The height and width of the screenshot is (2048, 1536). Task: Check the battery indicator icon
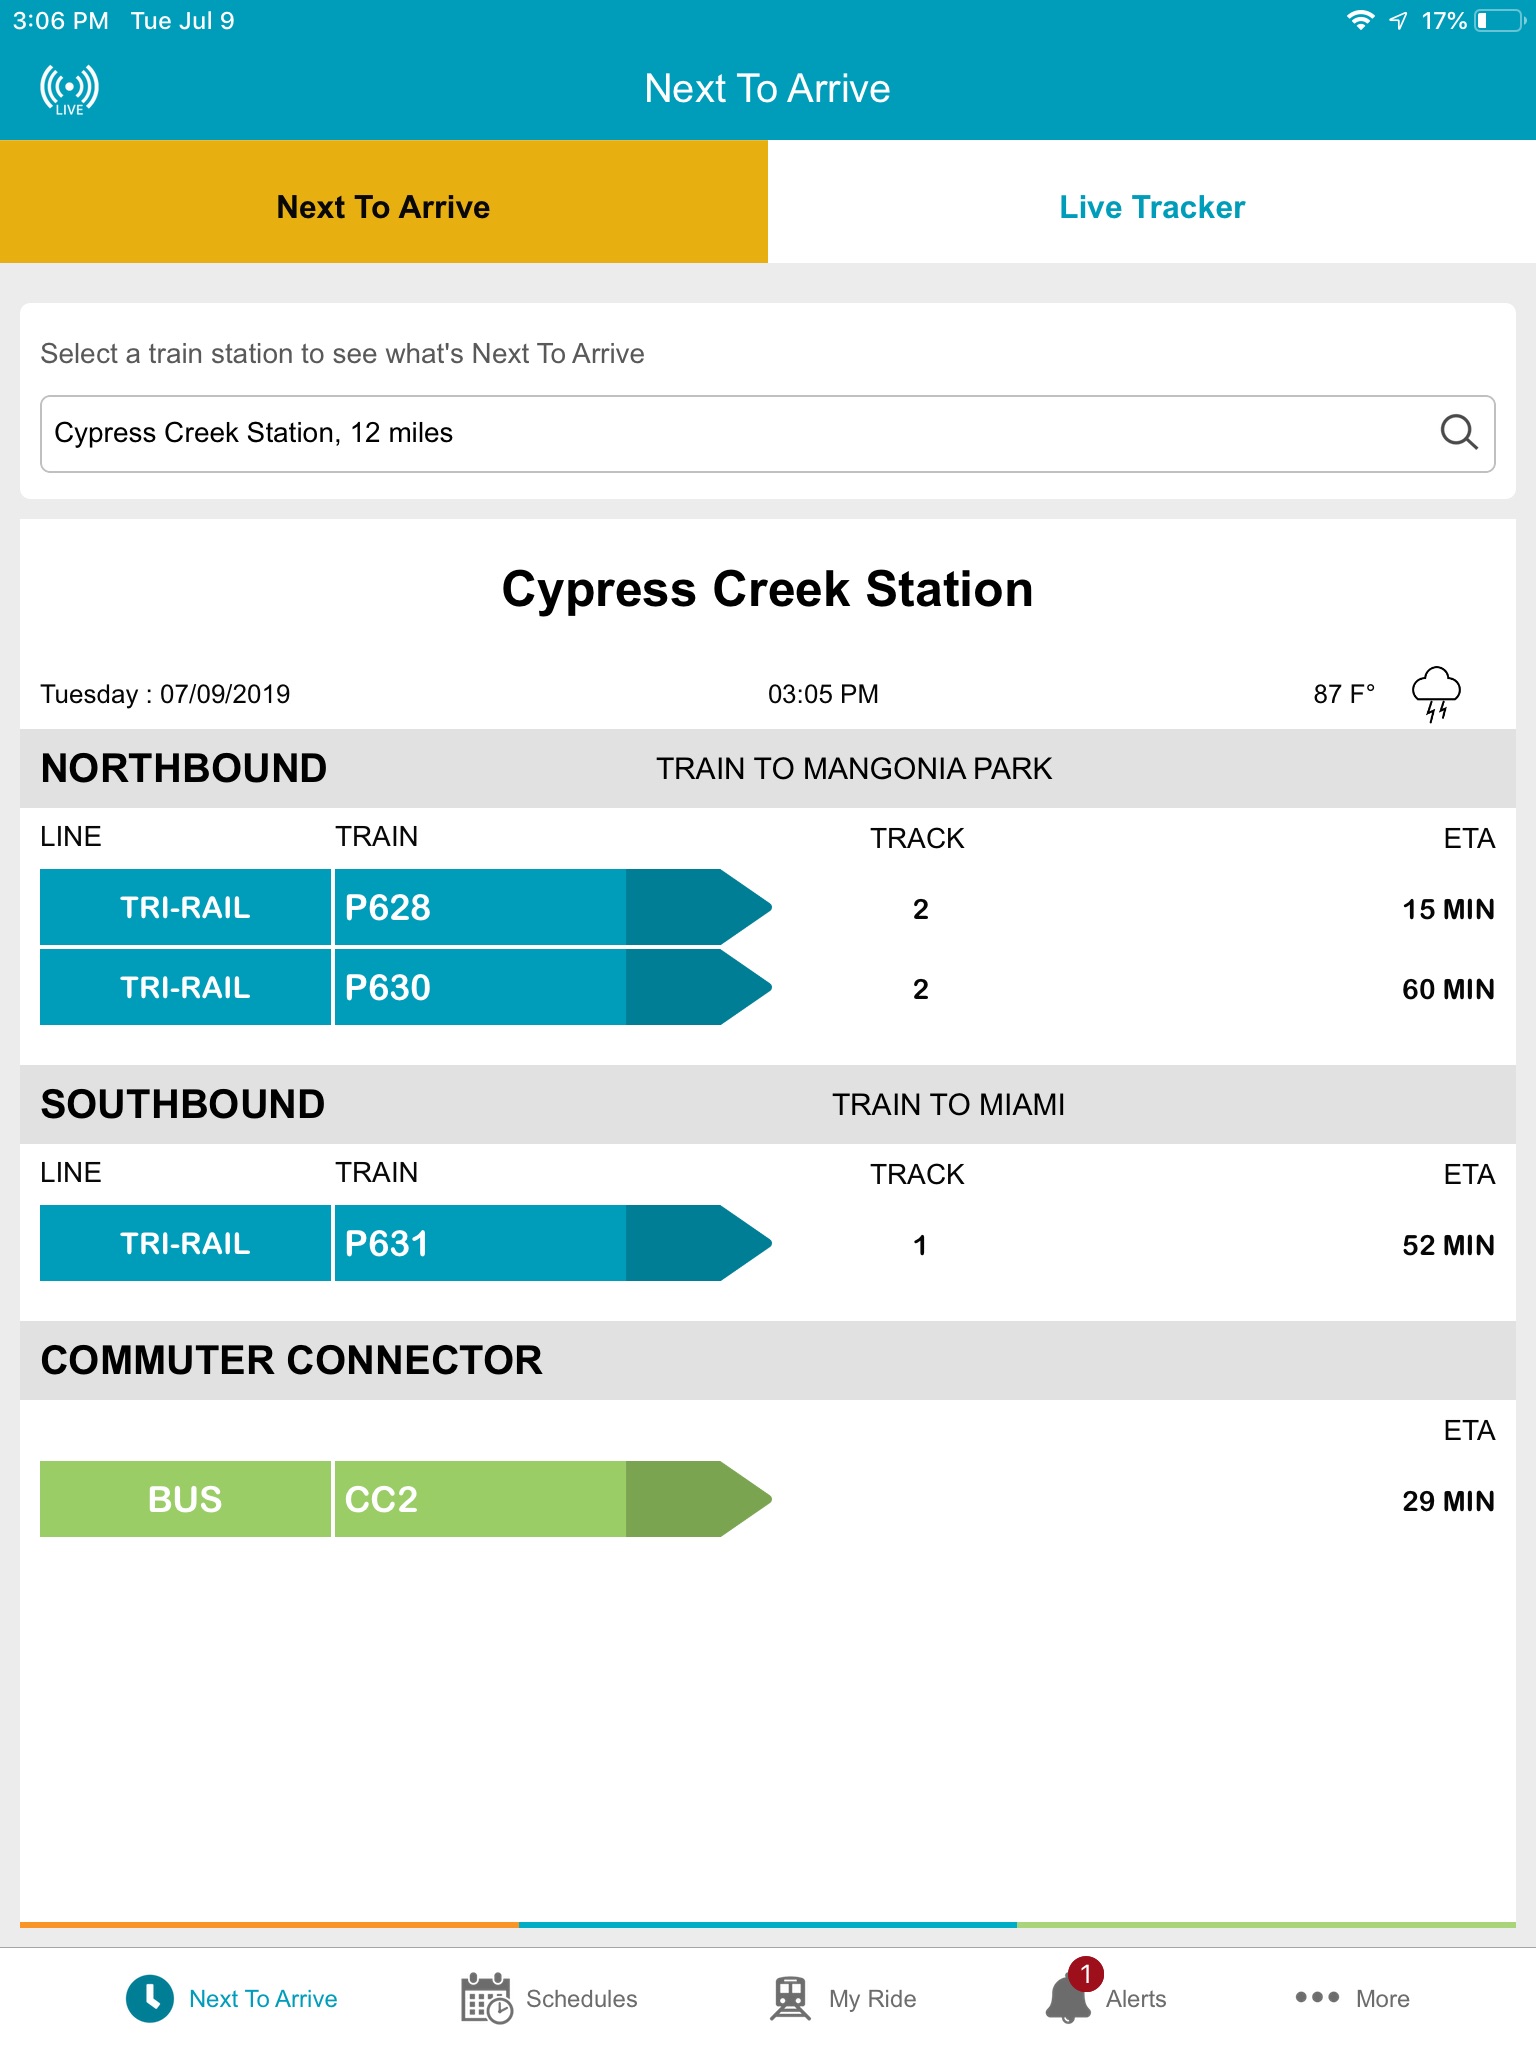coord(1500,21)
